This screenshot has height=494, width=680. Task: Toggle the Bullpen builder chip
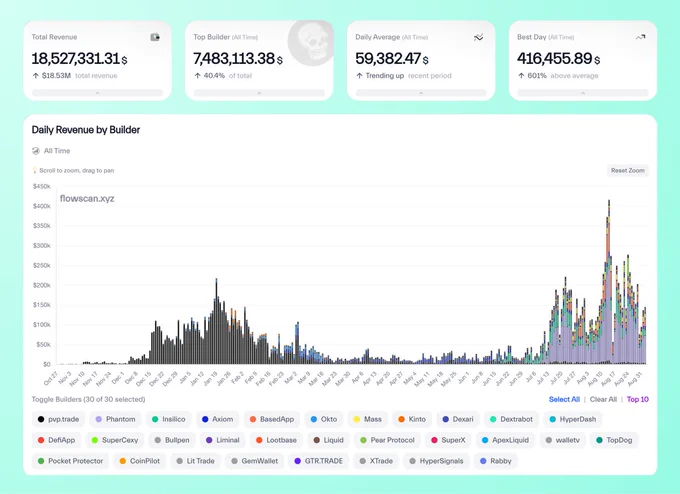[172, 440]
